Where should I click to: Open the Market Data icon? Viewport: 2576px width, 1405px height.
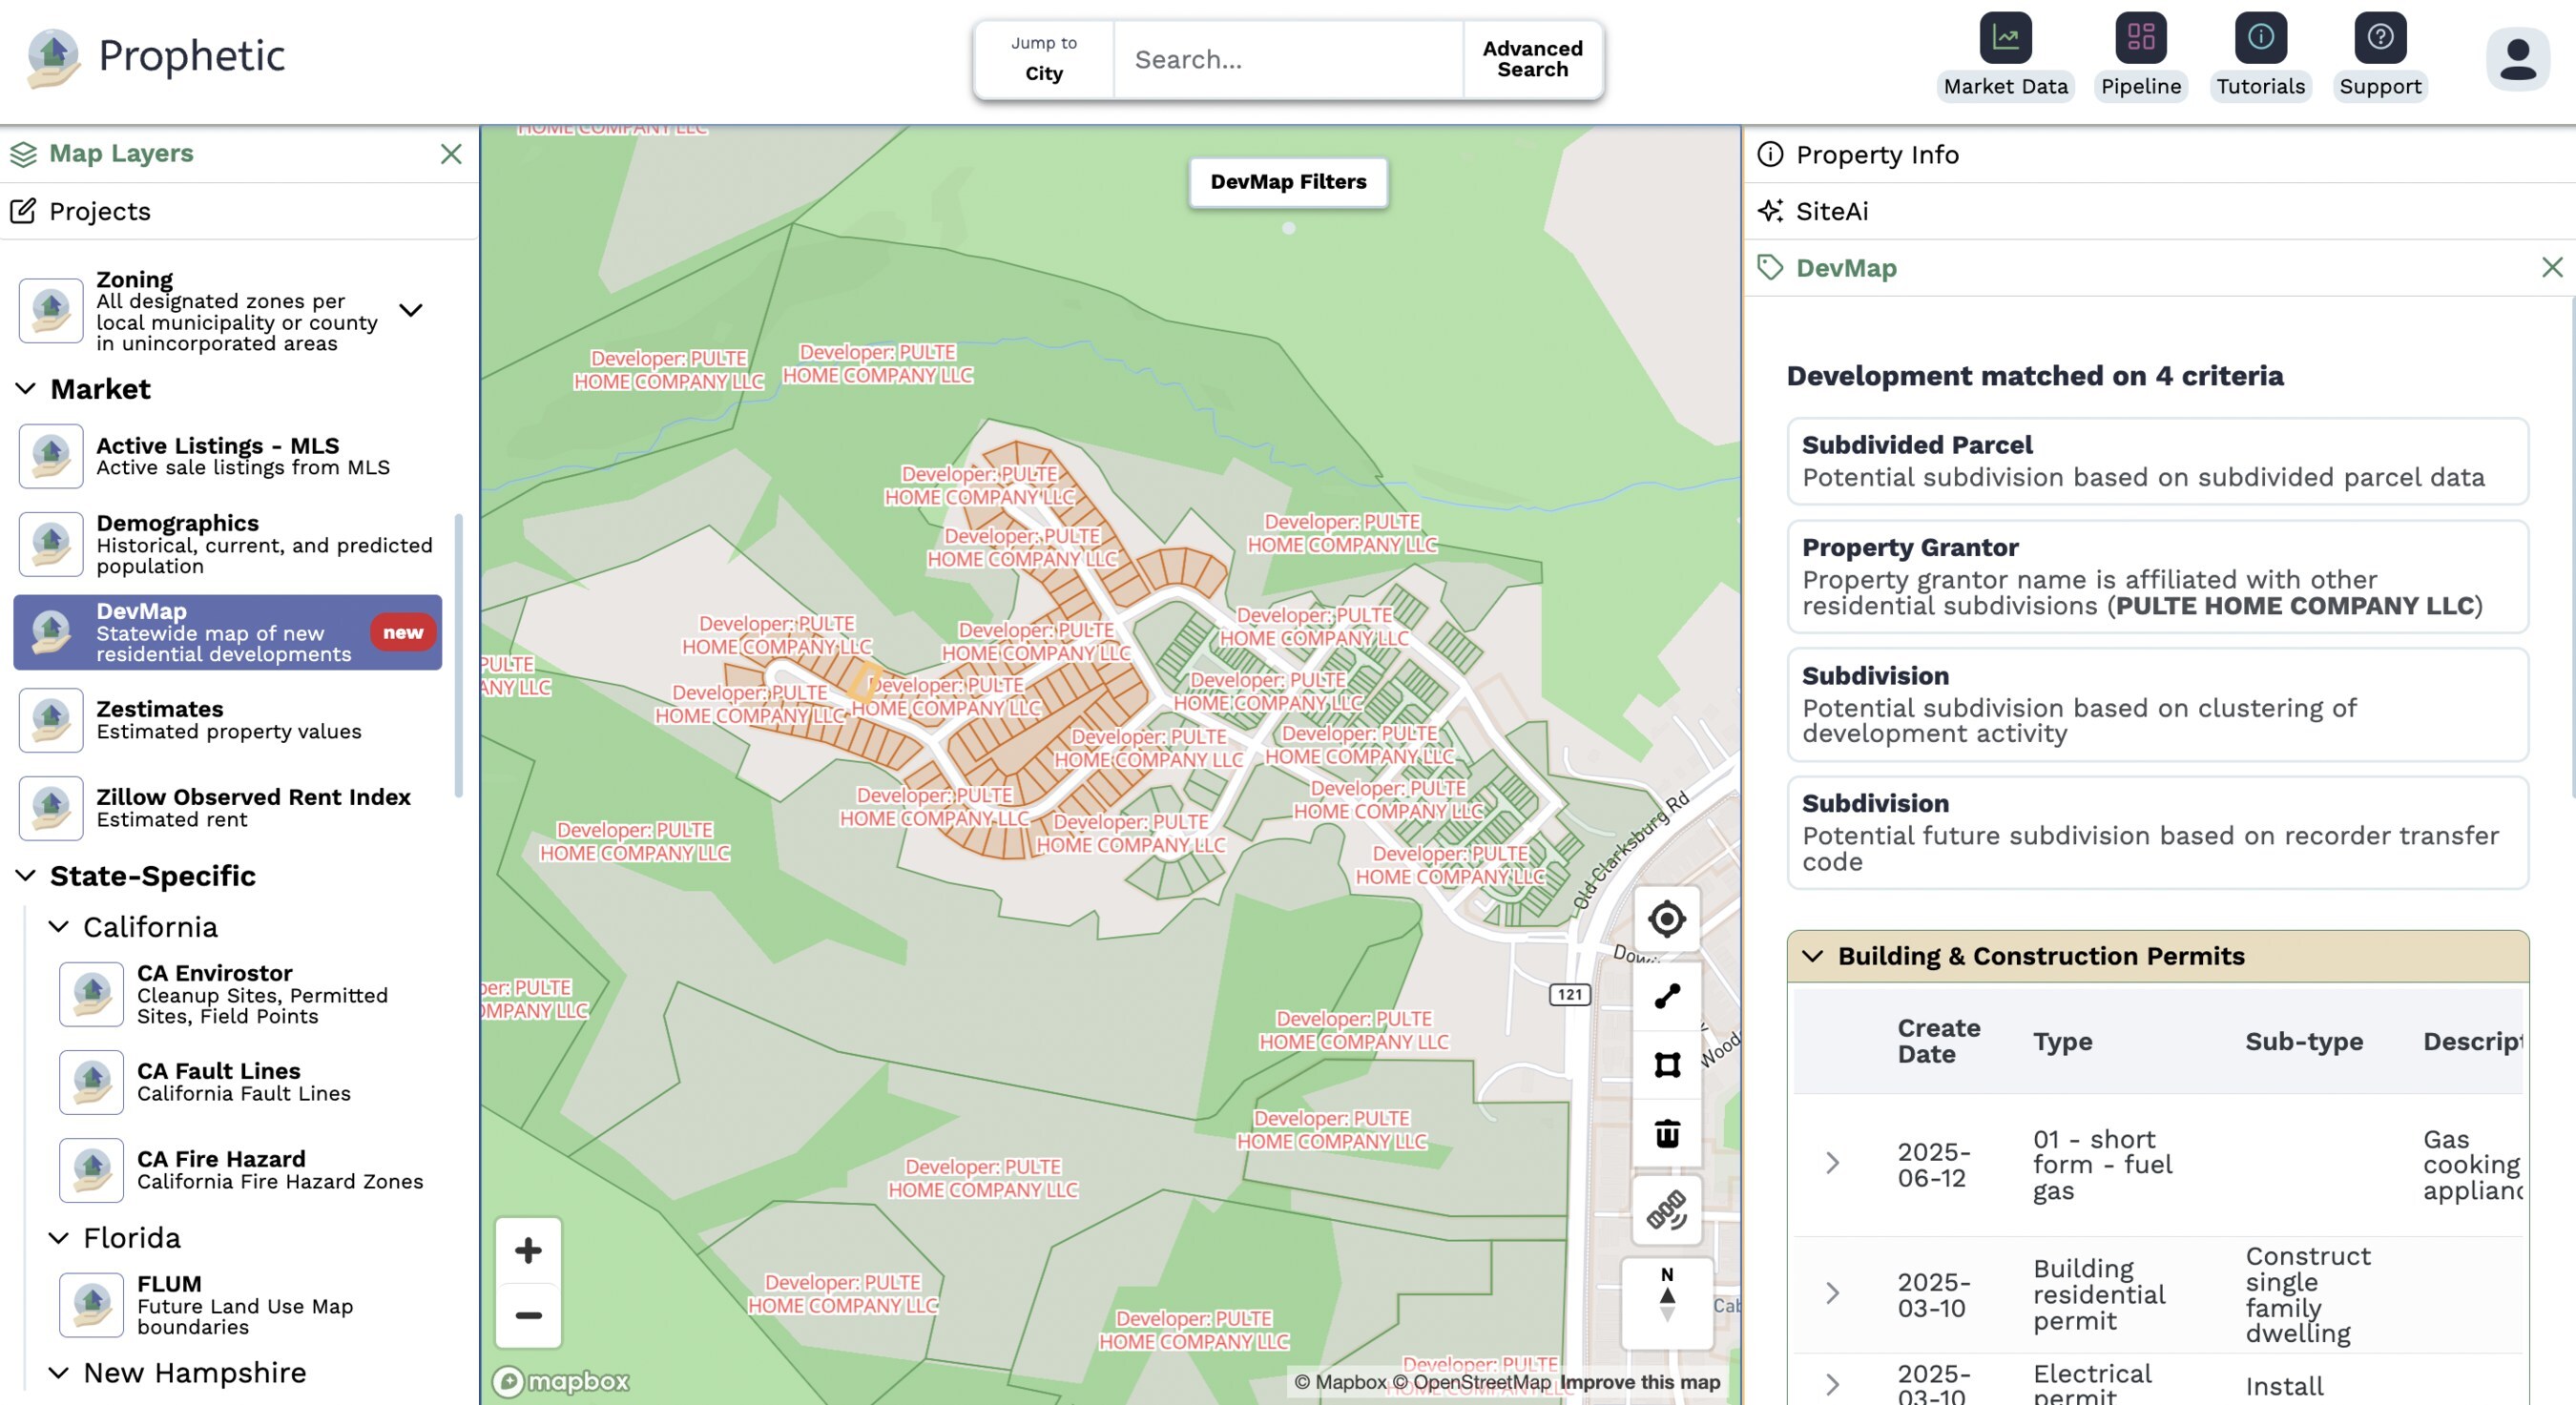click(x=2005, y=38)
